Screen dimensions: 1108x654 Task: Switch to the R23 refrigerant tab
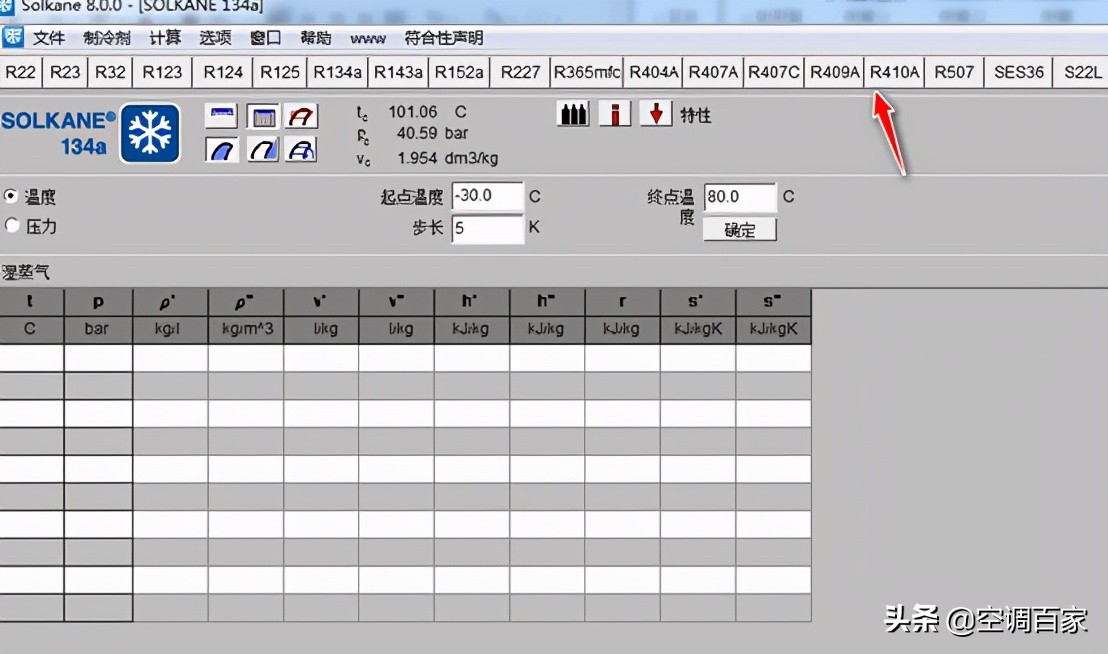tap(65, 72)
